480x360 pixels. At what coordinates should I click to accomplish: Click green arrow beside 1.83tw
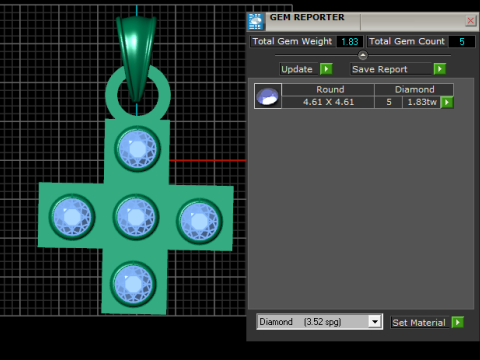(447, 102)
